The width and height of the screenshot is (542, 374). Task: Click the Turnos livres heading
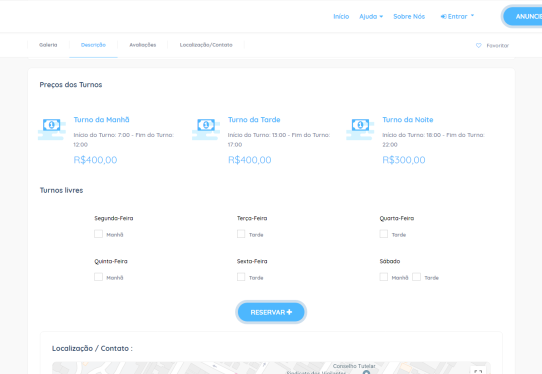point(62,190)
